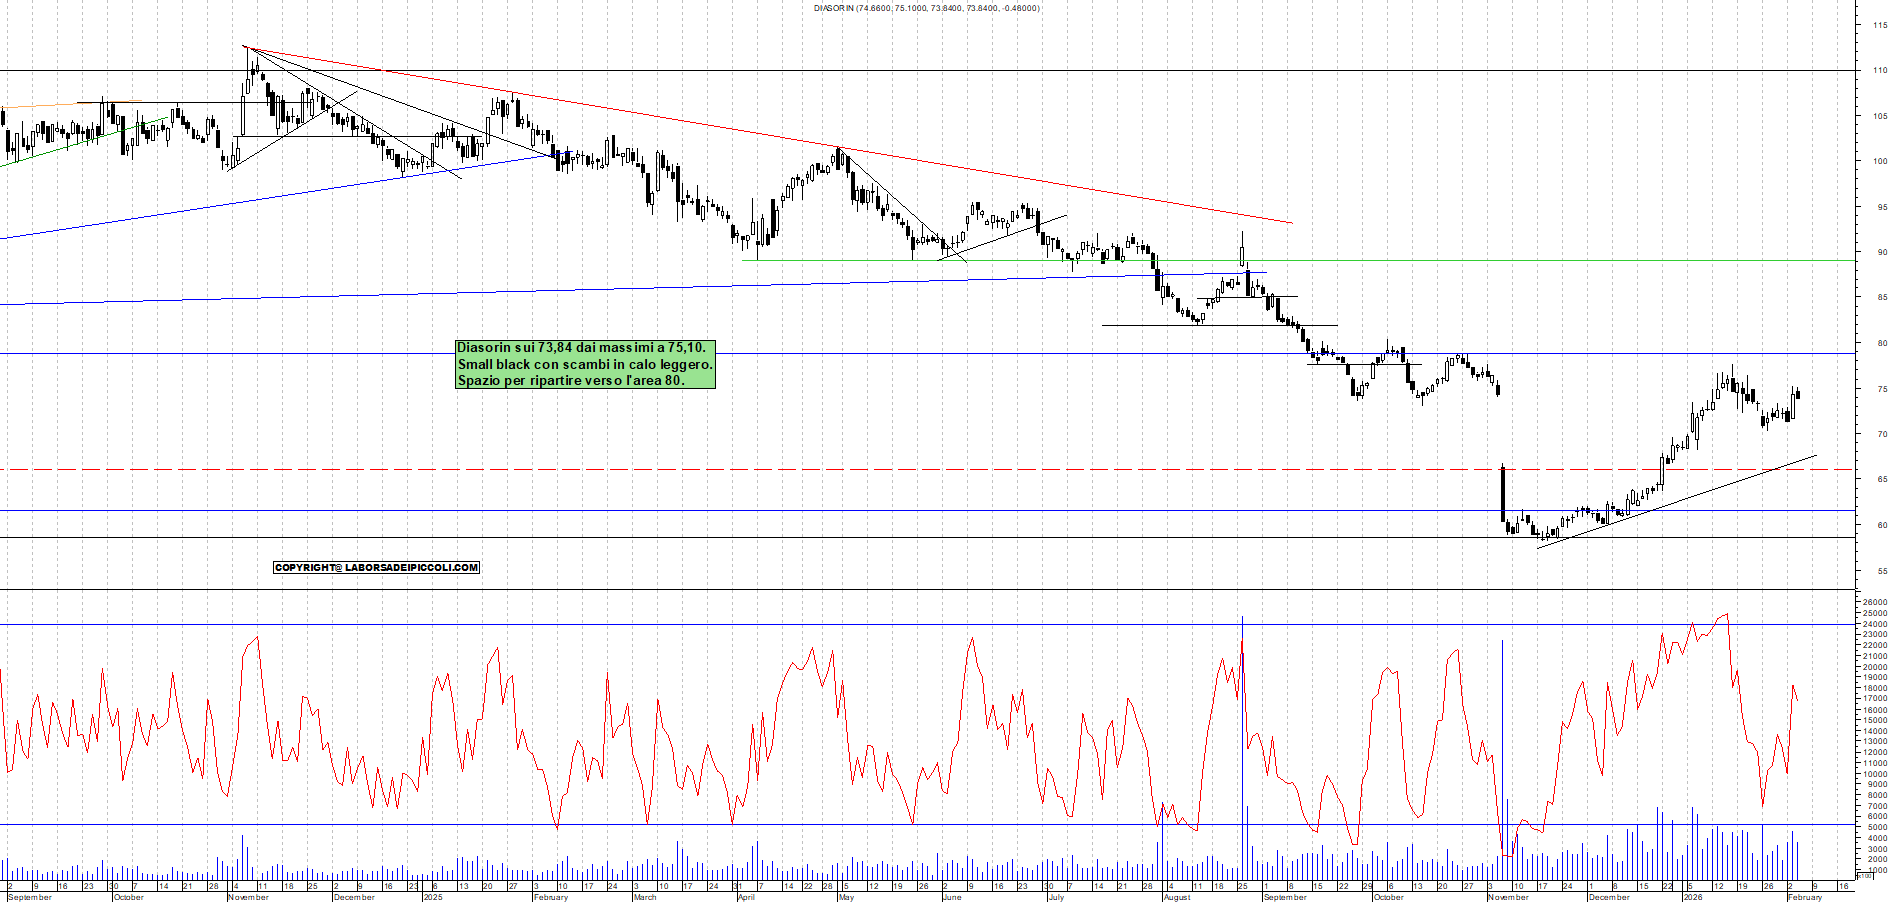
Task: Jump to the 2025 year marker
Action: [x=432, y=897]
